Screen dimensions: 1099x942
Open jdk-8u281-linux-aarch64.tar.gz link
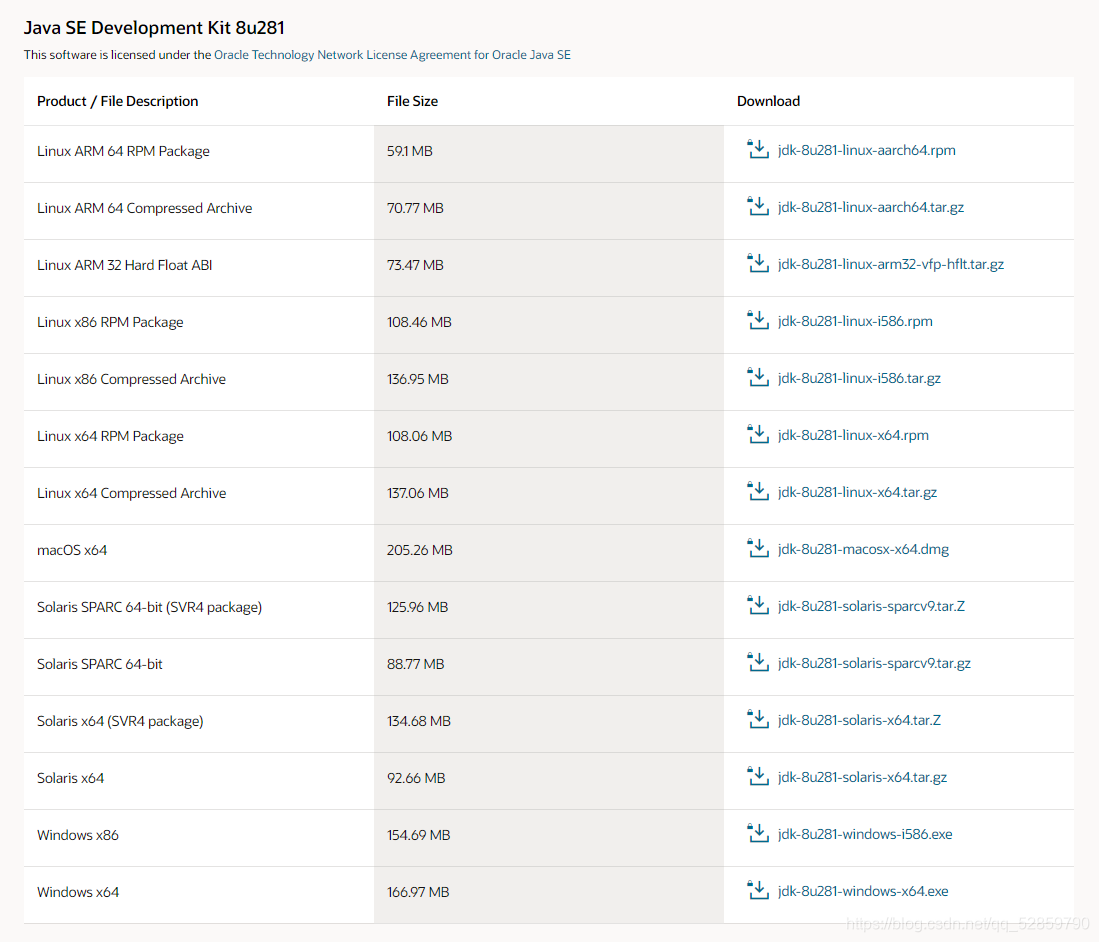pos(871,207)
